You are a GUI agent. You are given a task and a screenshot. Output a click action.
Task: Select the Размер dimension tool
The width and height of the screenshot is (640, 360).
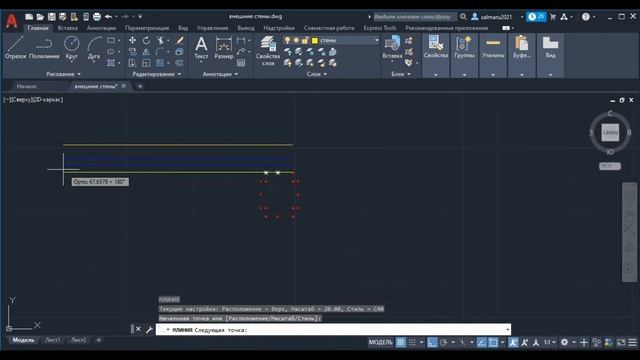pyautogui.click(x=224, y=48)
